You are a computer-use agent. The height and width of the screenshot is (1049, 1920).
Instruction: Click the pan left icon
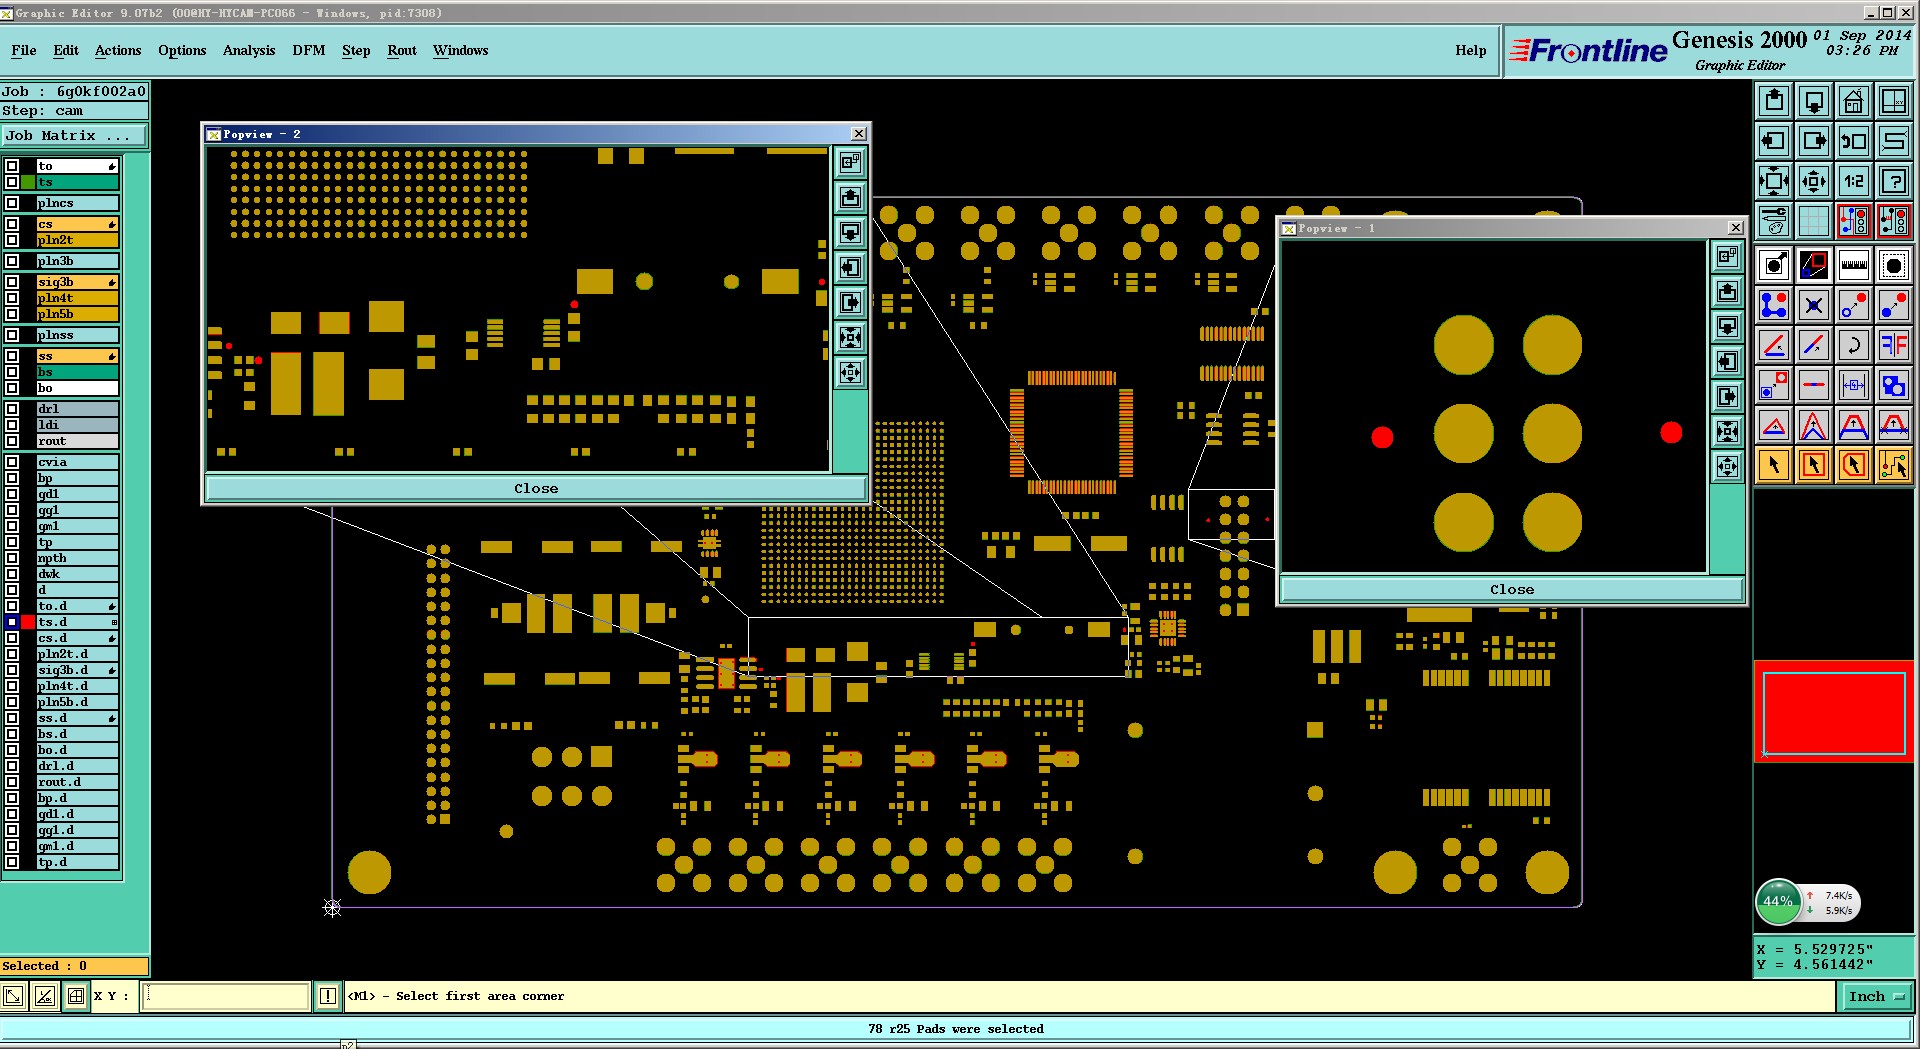[1773, 141]
